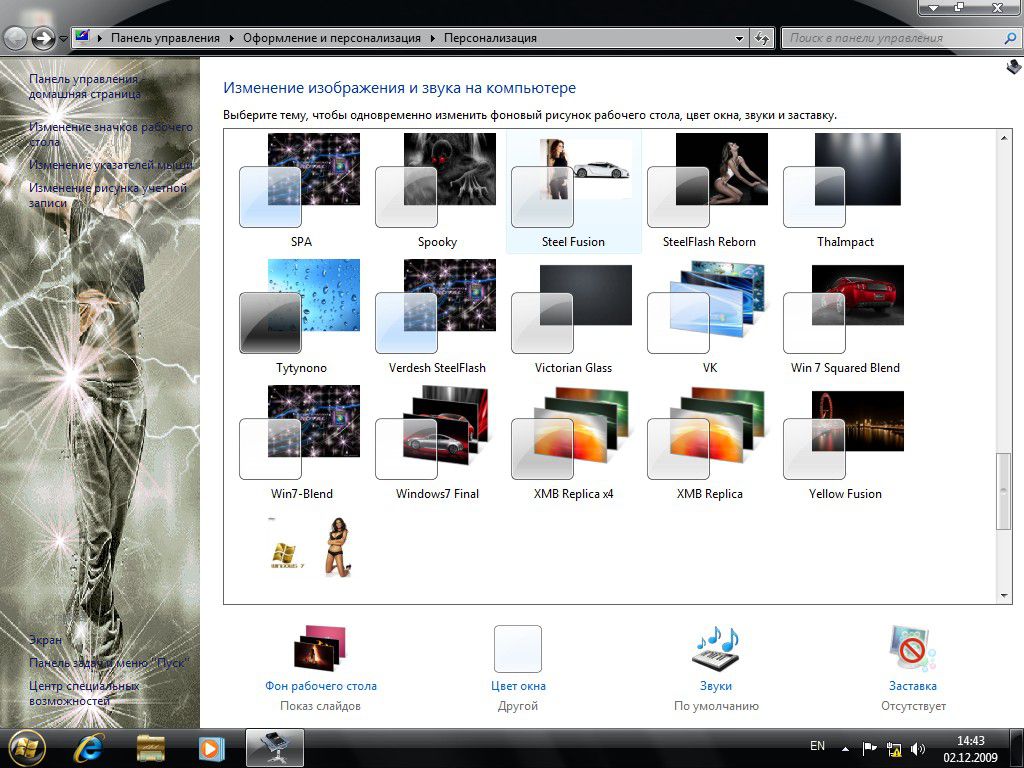This screenshot has width=1024, height=768.
Task: Expand arrow after Оформление и персонализация
Action: tap(432, 38)
